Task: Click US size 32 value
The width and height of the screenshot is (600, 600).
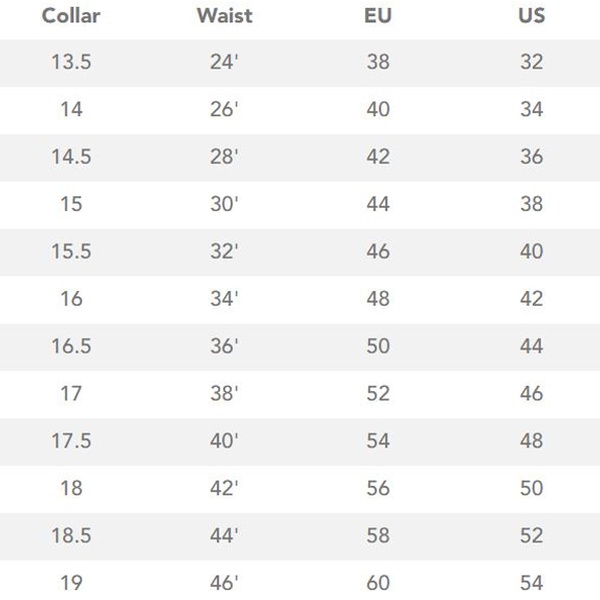Action: (x=531, y=62)
